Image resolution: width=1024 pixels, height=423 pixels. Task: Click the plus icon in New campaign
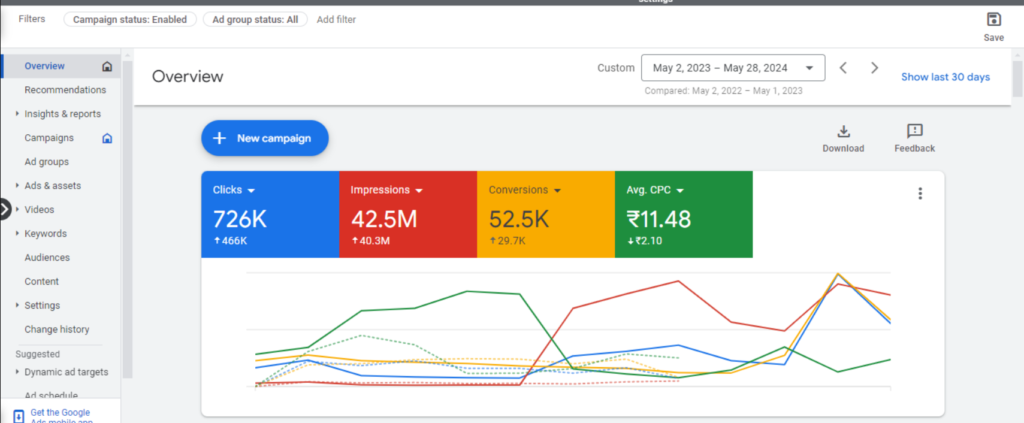pyautogui.click(x=219, y=138)
